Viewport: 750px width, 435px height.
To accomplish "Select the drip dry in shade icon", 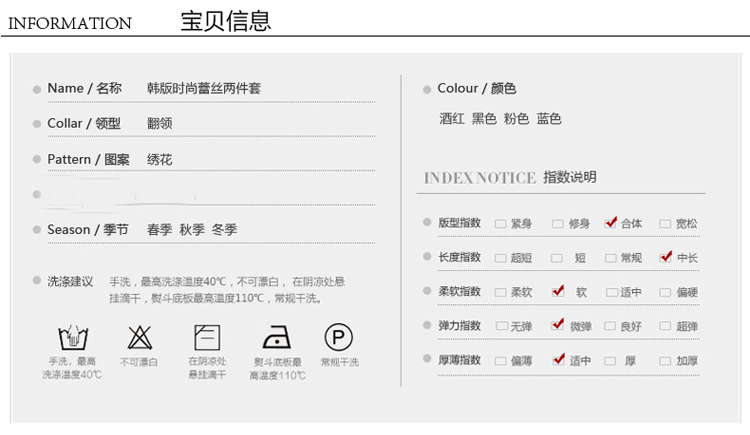I will point(207,336).
